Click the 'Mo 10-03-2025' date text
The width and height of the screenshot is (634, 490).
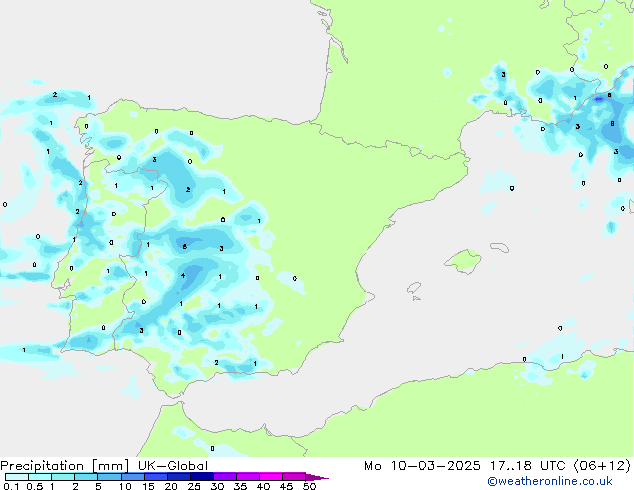point(422,466)
